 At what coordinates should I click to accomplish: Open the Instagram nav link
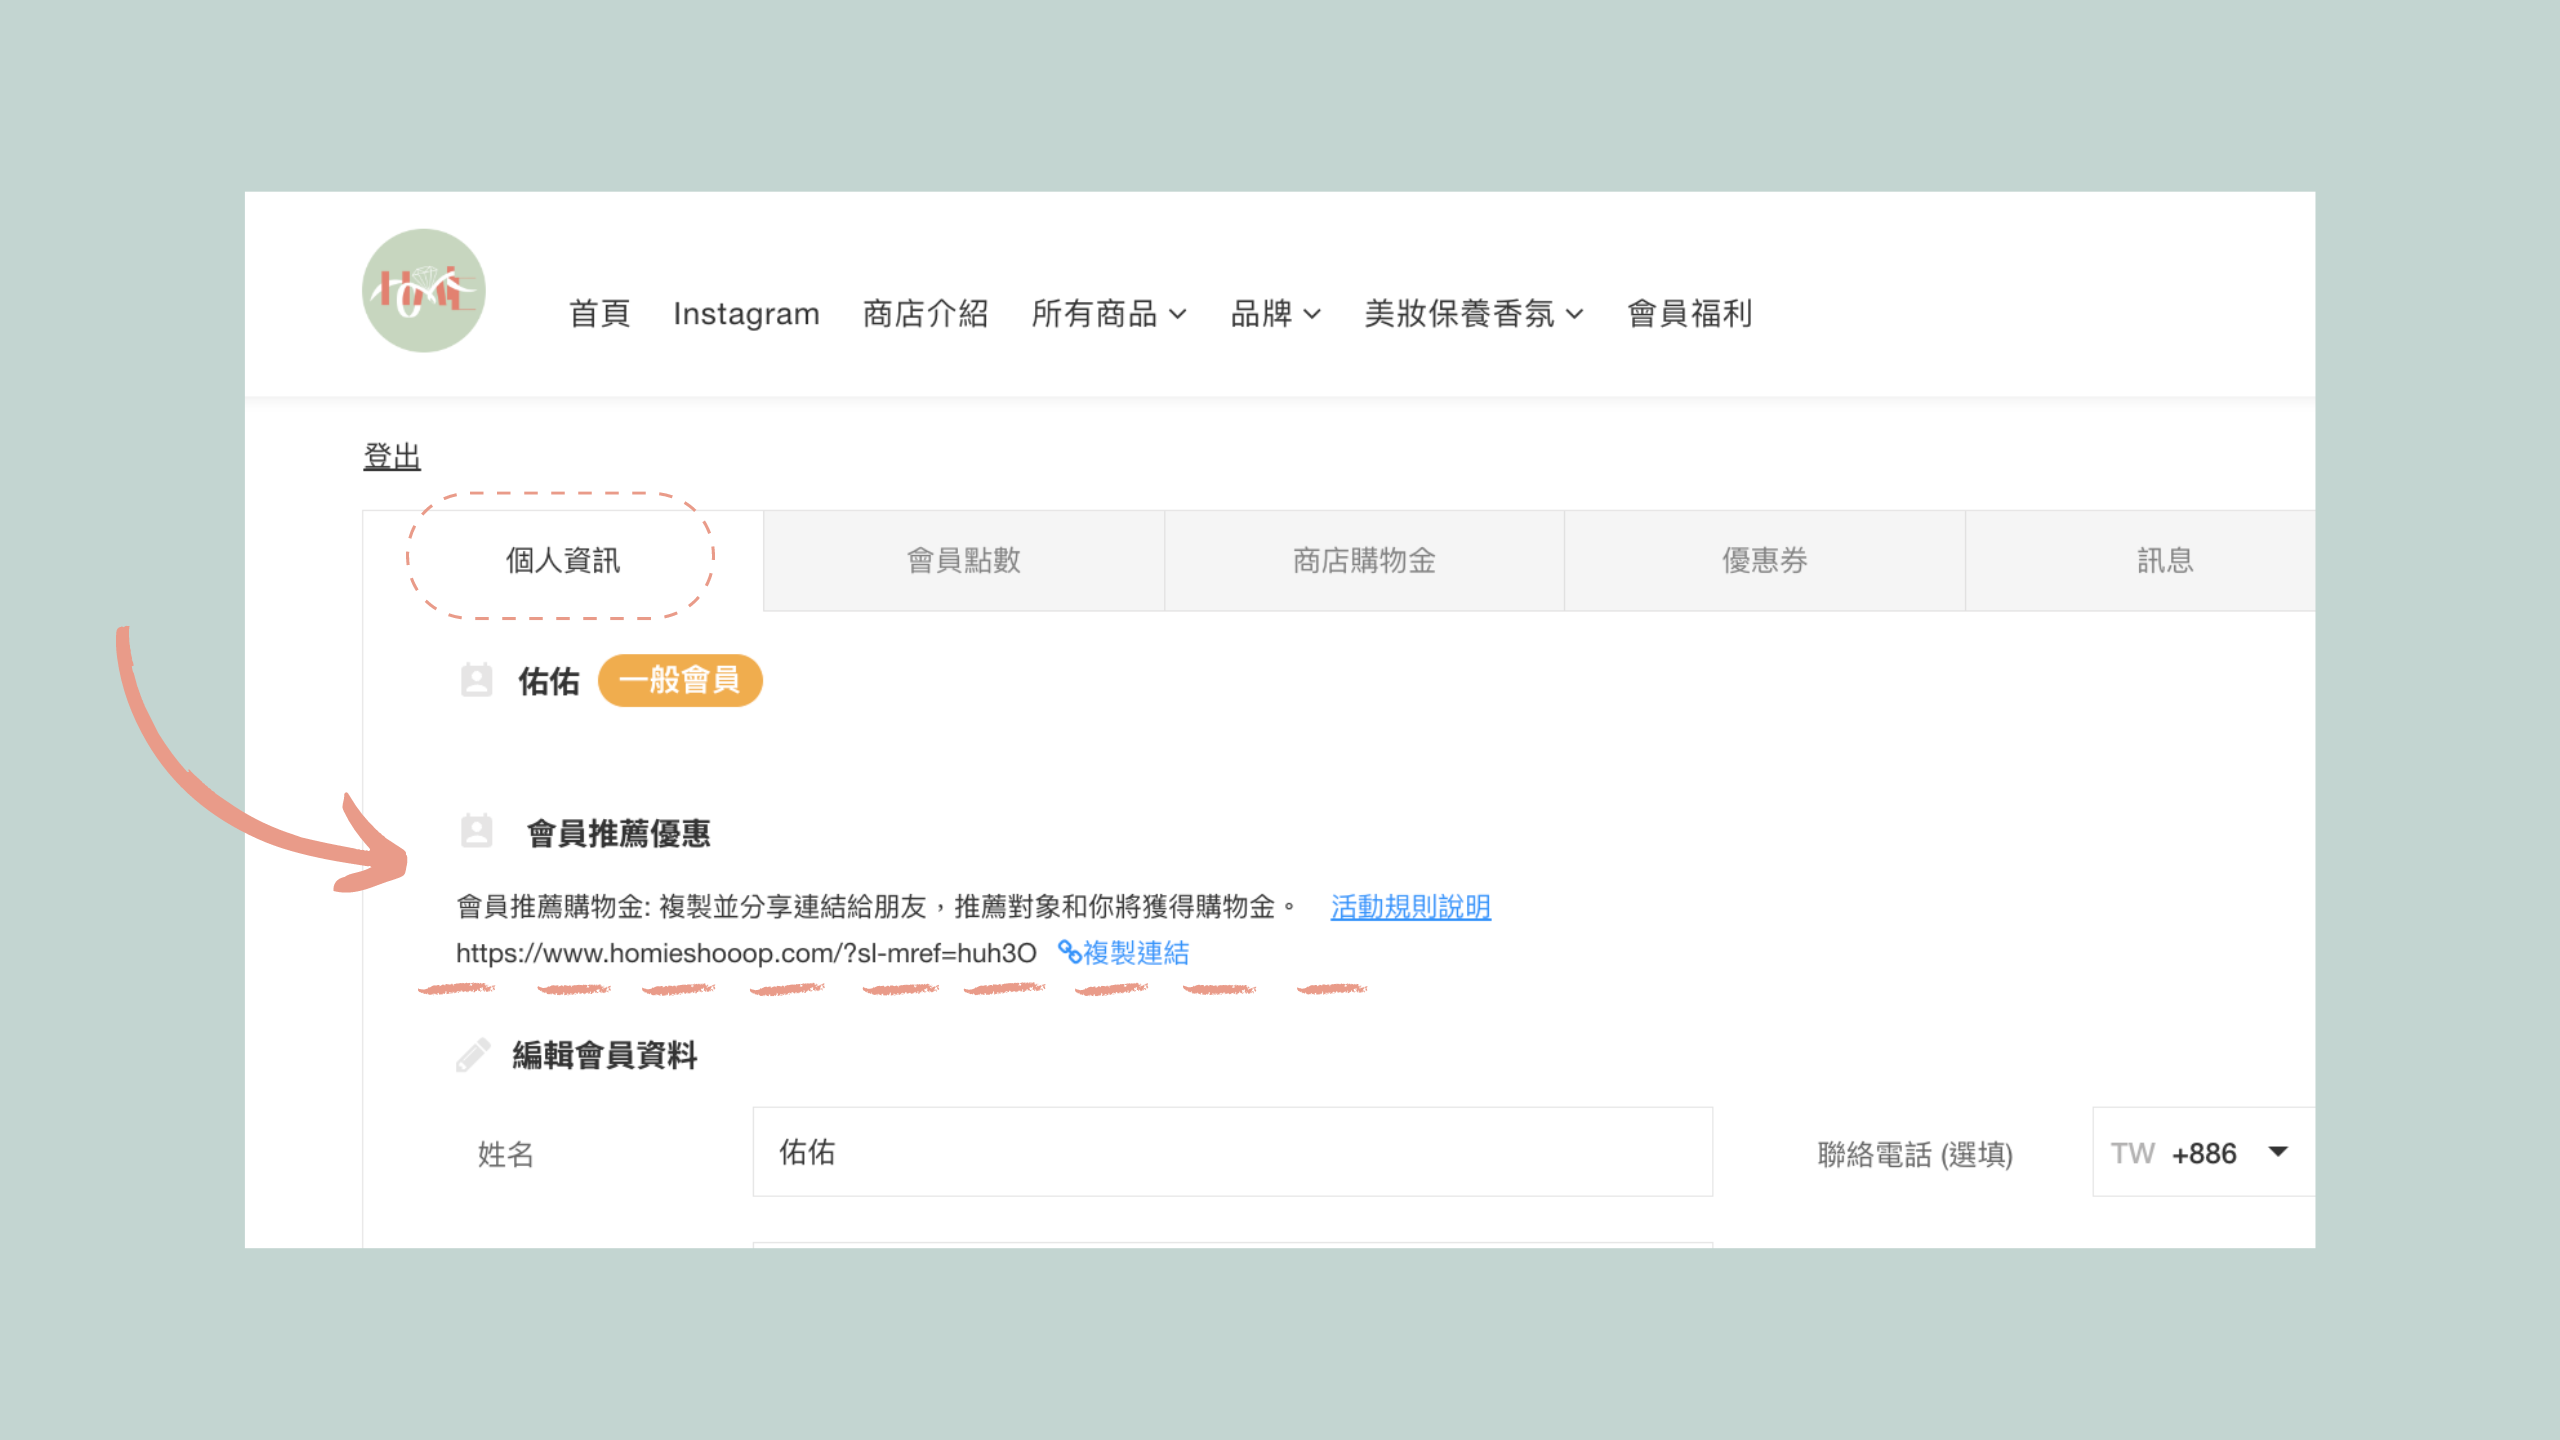pos(746,314)
